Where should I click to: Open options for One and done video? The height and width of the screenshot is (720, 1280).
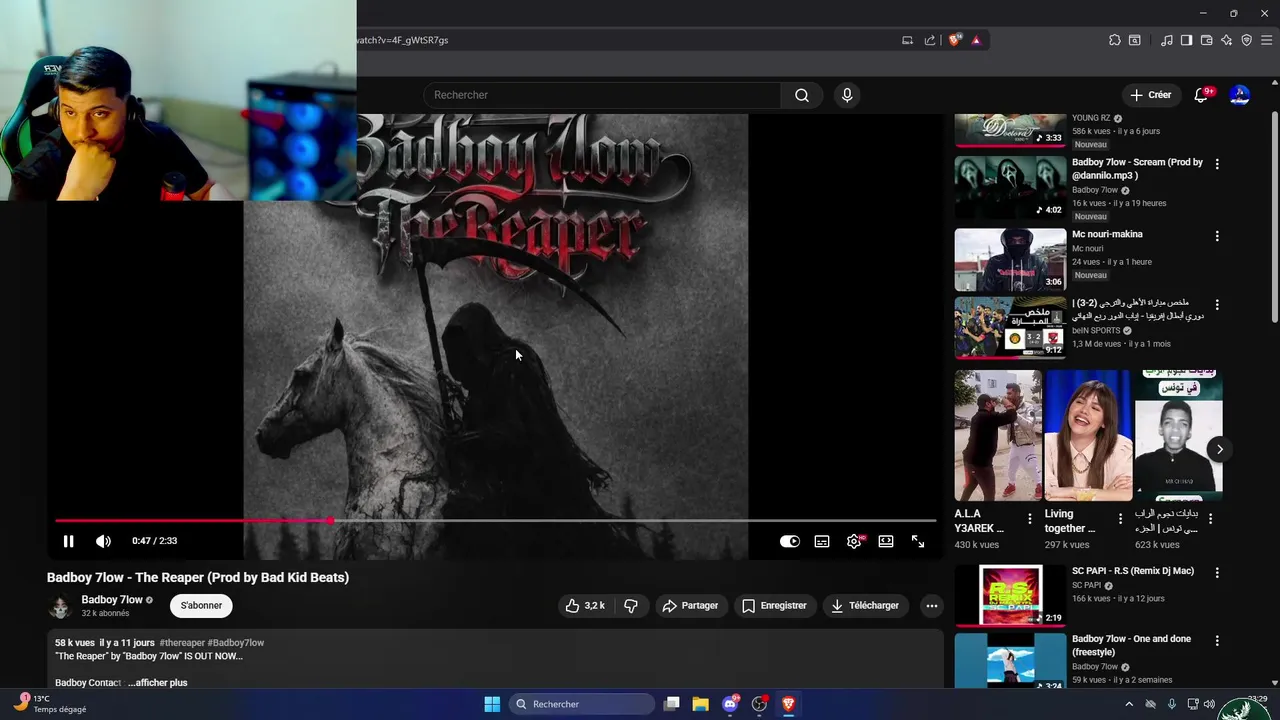click(x=1217, y=641)
